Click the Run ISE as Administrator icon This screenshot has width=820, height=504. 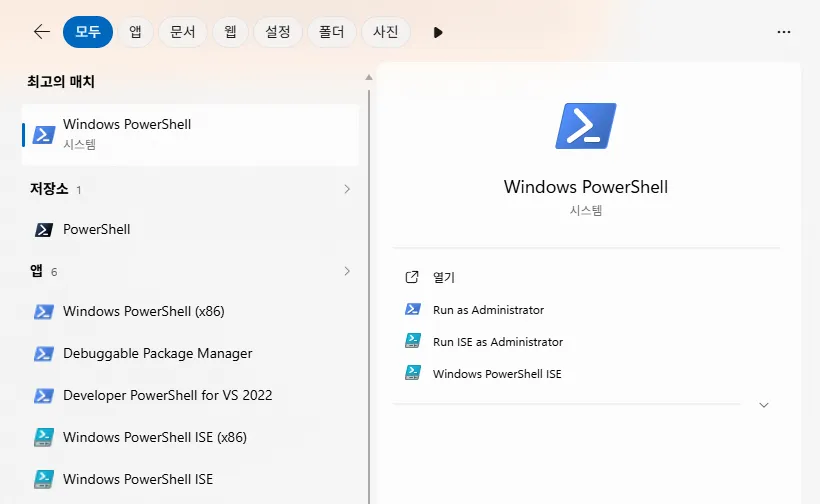click(413, 341)
